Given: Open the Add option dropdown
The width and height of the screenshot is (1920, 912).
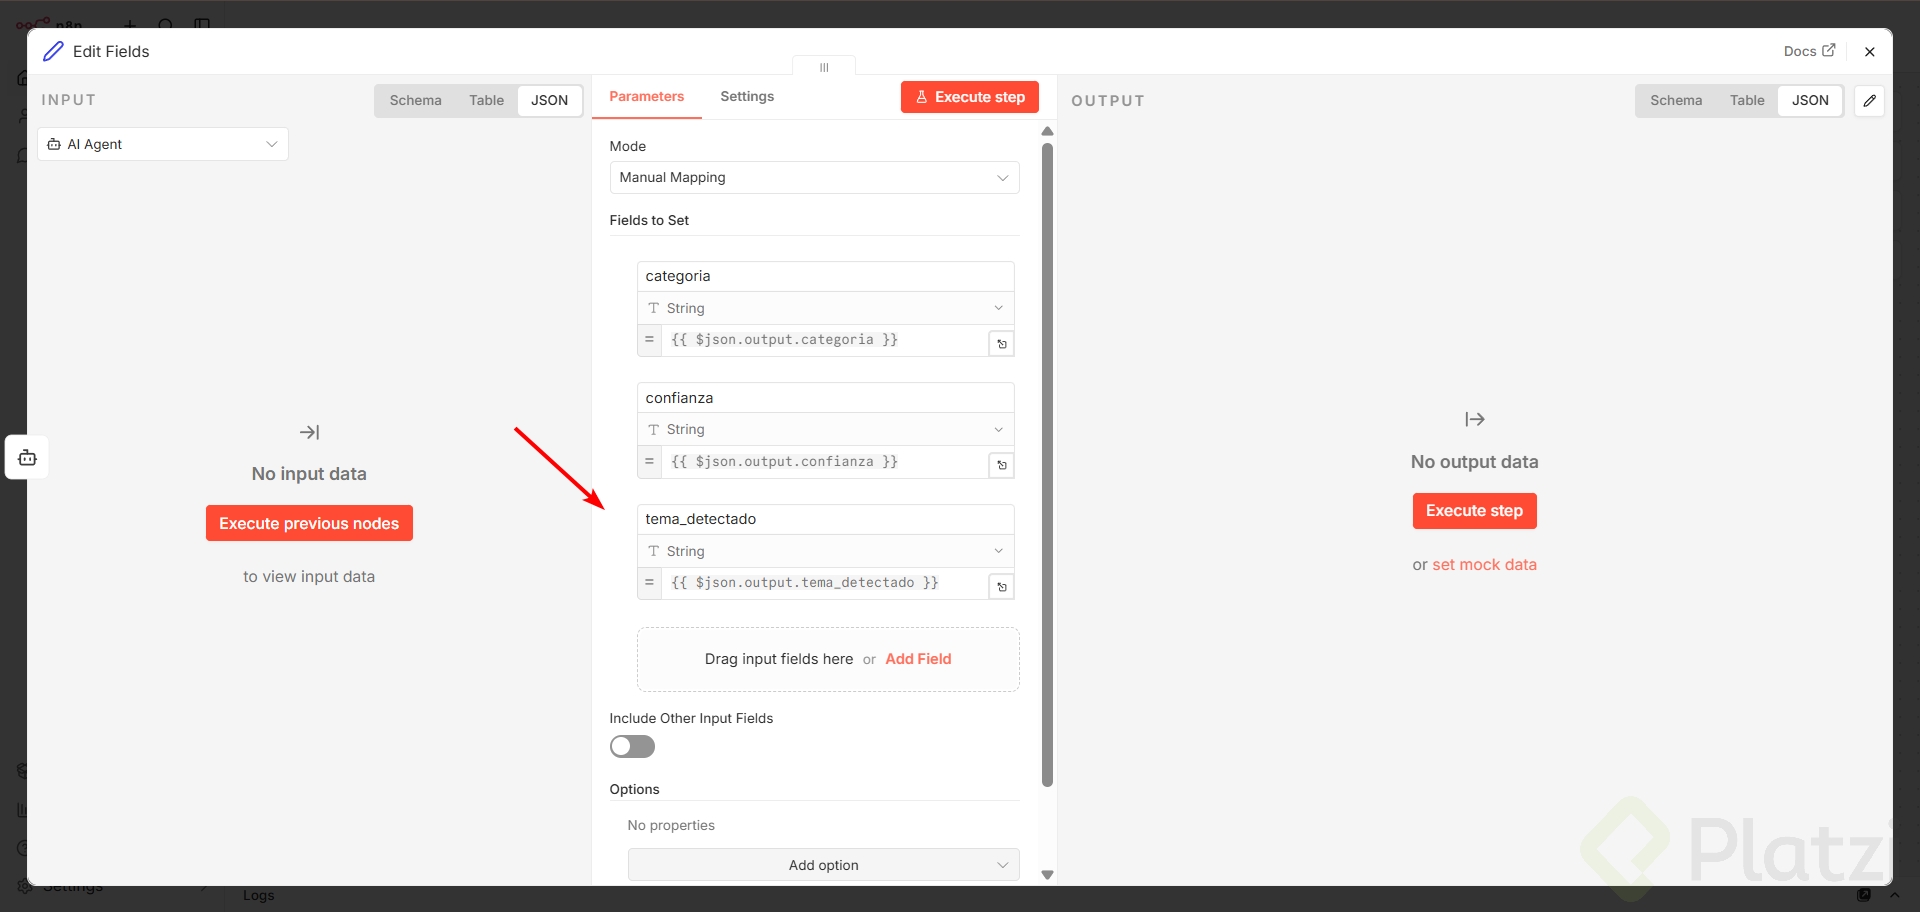Looking at the screenshot, I should [x=823, y=865].
